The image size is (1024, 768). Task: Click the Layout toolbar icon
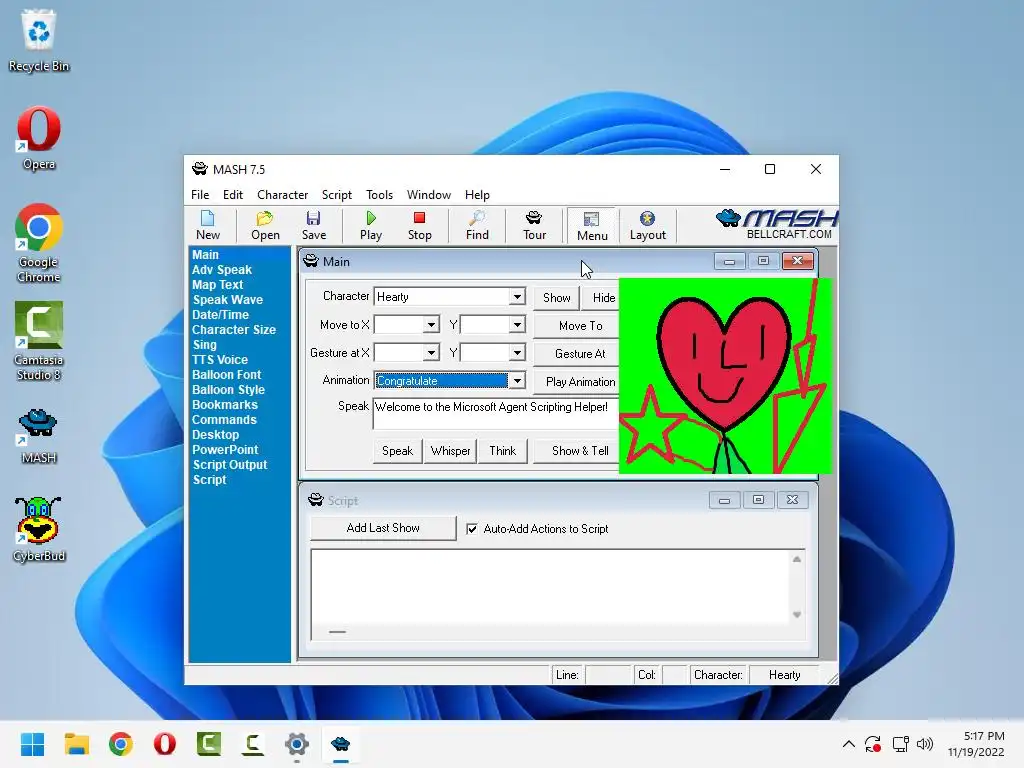point(648,225)
